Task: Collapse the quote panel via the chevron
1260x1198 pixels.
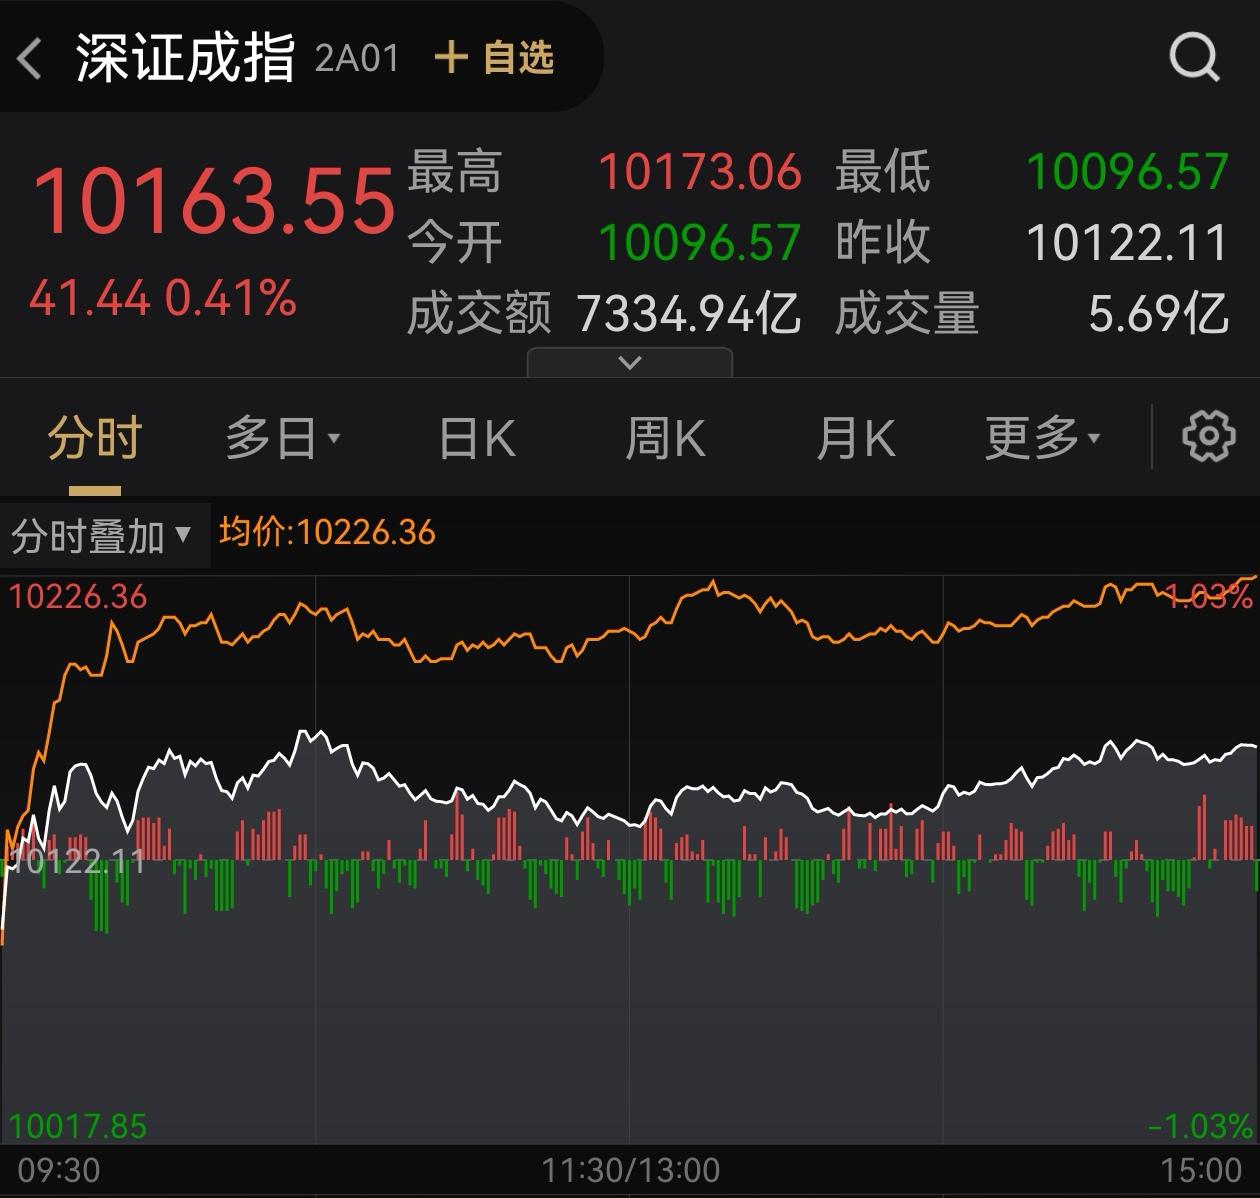Action: coord(629,361)
